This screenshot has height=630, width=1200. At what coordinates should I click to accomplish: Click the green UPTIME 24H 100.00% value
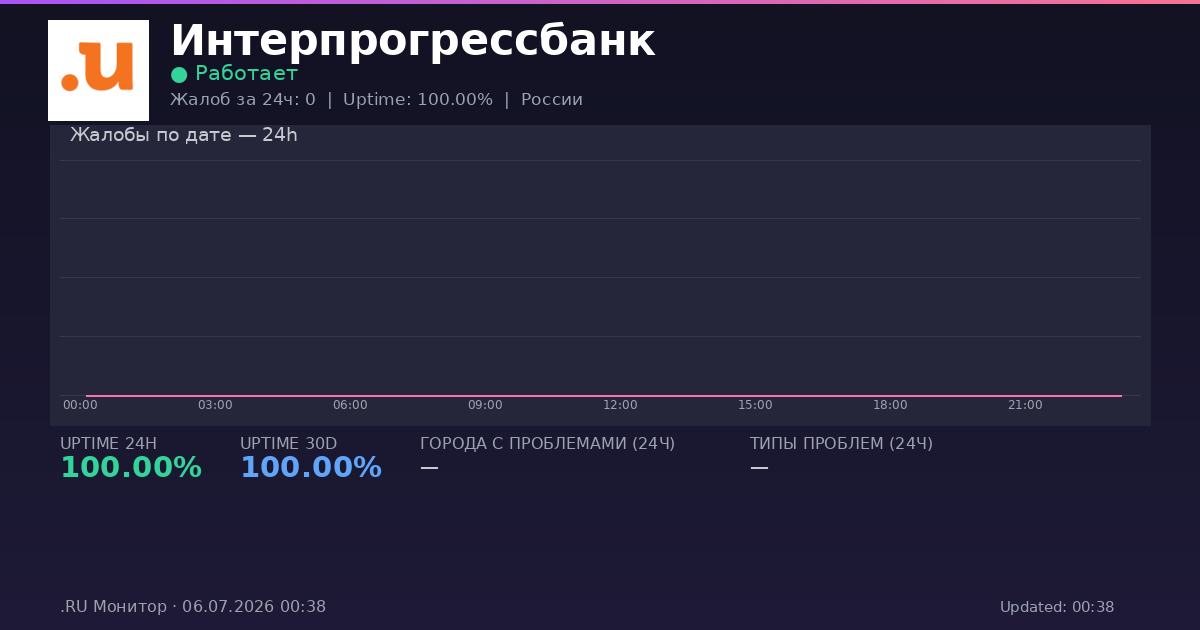point(131,468)
